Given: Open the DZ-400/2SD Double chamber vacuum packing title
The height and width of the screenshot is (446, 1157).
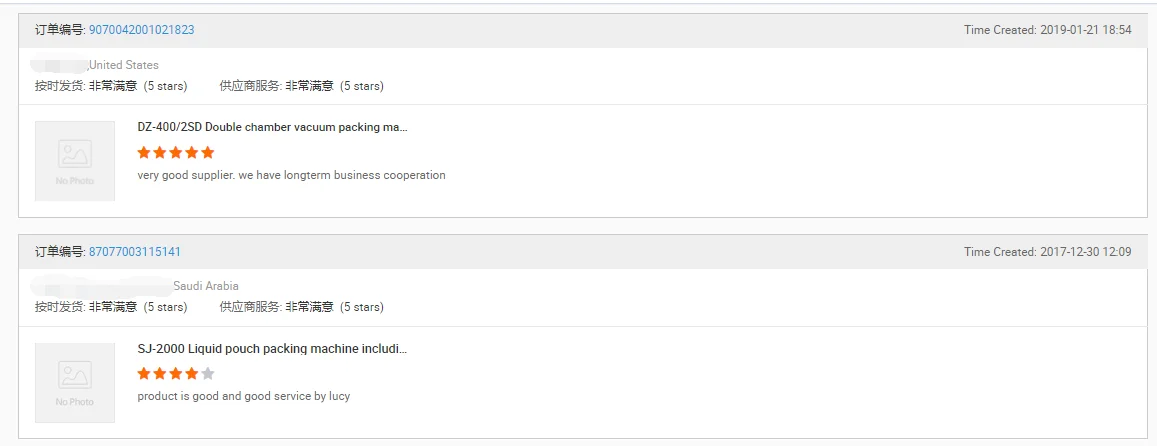Looking at the screenshot, I should pyautogui.click(x=272, y=128).
